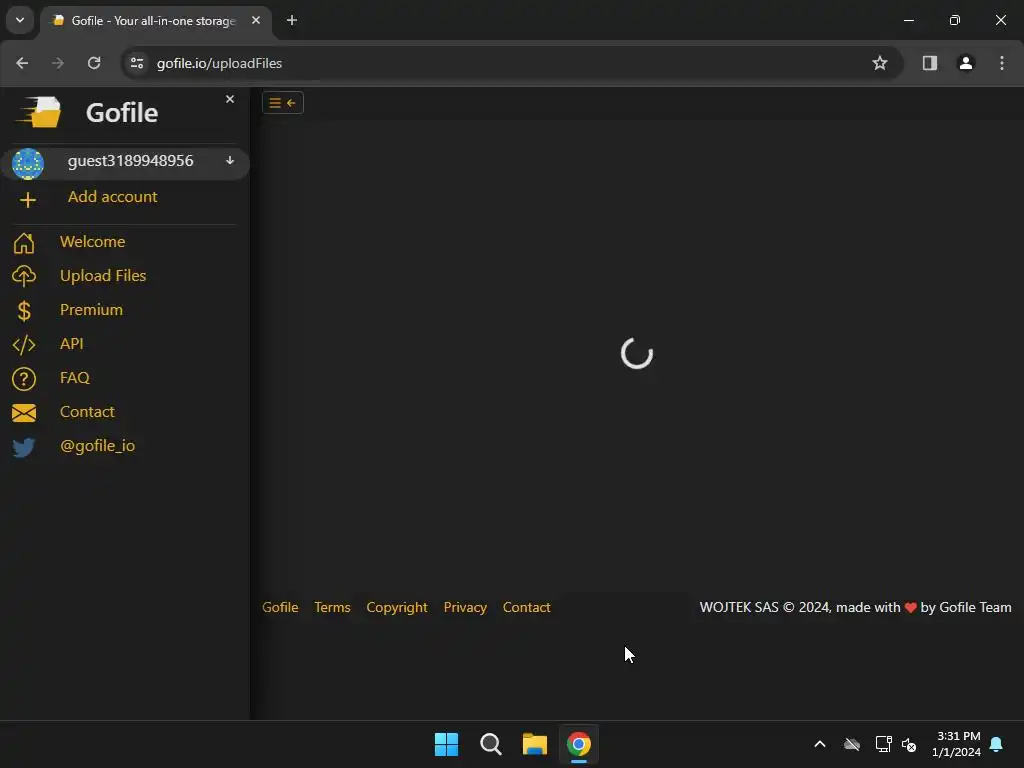1024x768 pixels.
Task: Click the FAQ question mark icon
Action: point(24,379)
